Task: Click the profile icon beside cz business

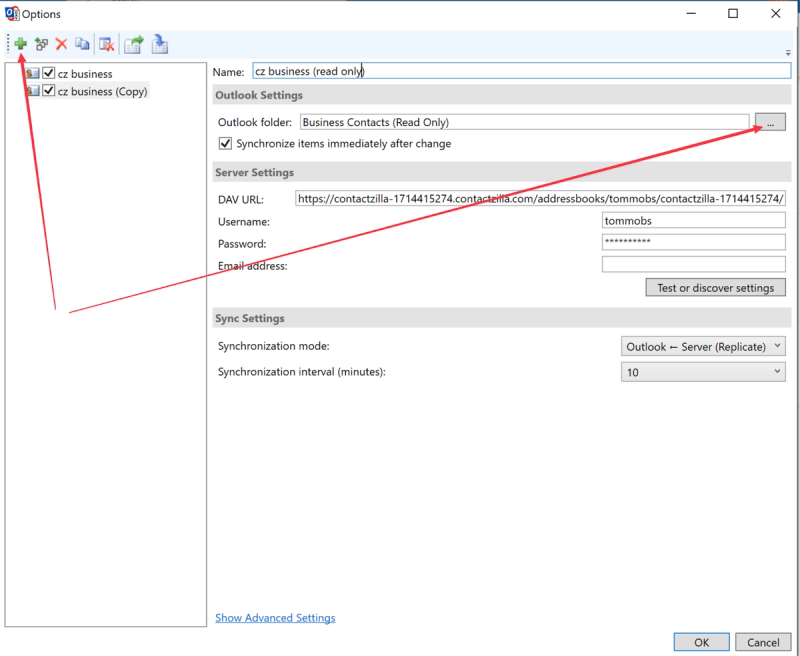Action: pyautogui.click(x=32, y=73)
